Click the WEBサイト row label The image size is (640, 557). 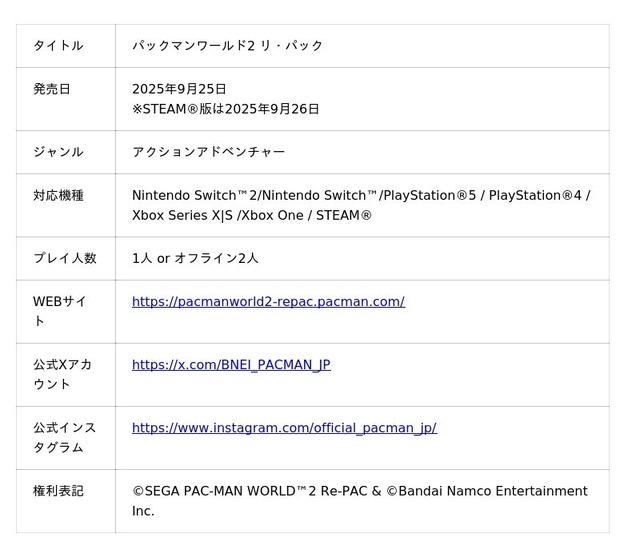click(x=60, y=311)
